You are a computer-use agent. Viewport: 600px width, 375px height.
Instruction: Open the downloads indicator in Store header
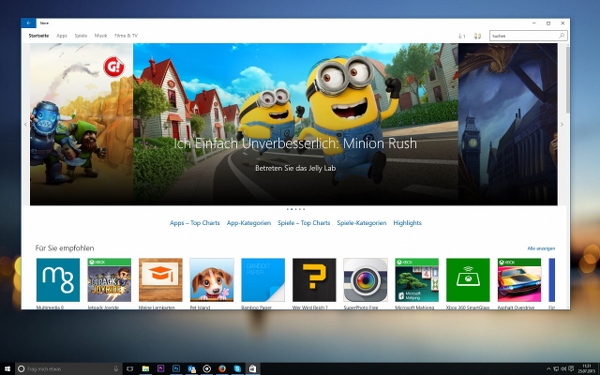(462, 36)
